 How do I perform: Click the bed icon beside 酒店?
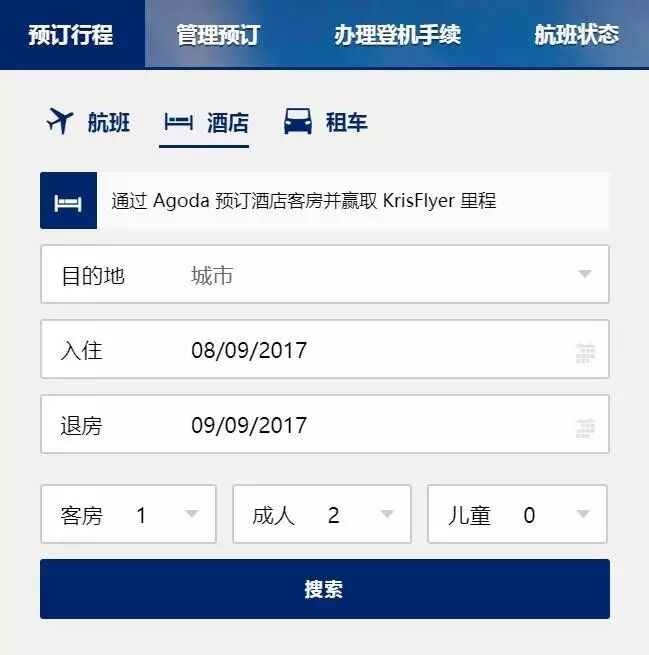point(178,122)
